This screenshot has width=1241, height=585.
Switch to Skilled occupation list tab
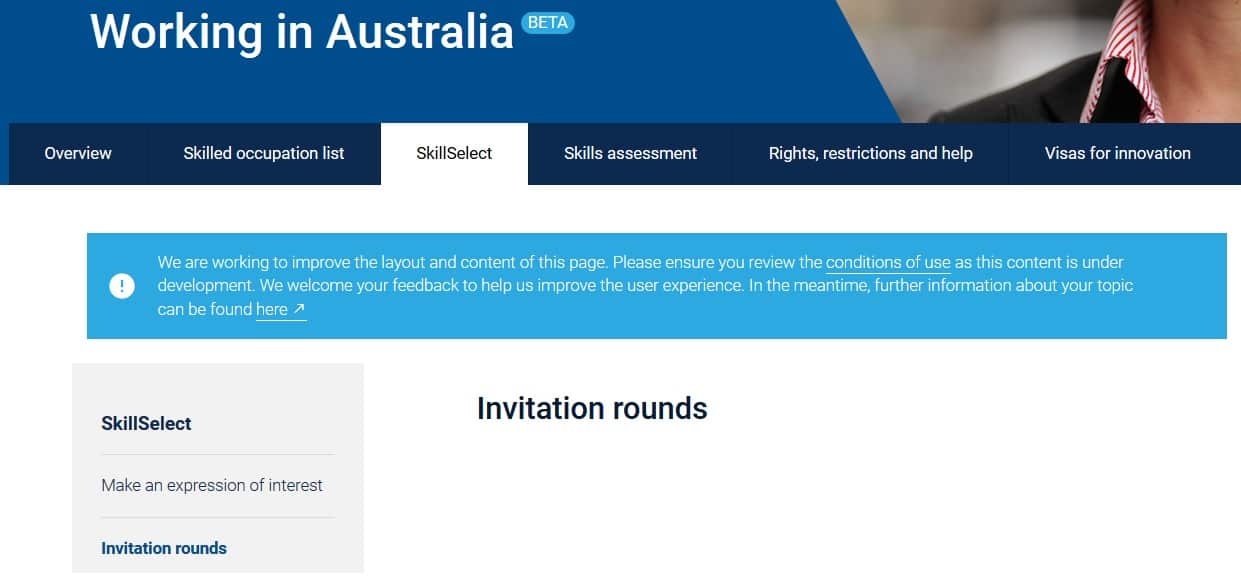pos(264,153)
